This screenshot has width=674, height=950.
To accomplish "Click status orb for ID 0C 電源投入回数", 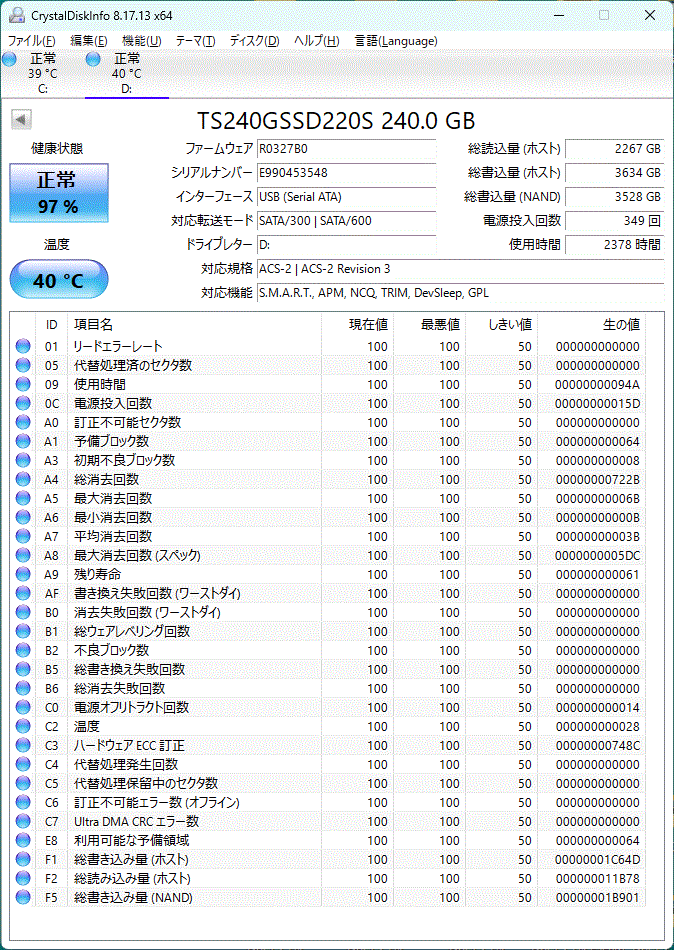I will pyautogui.click(x=23, y=404).
